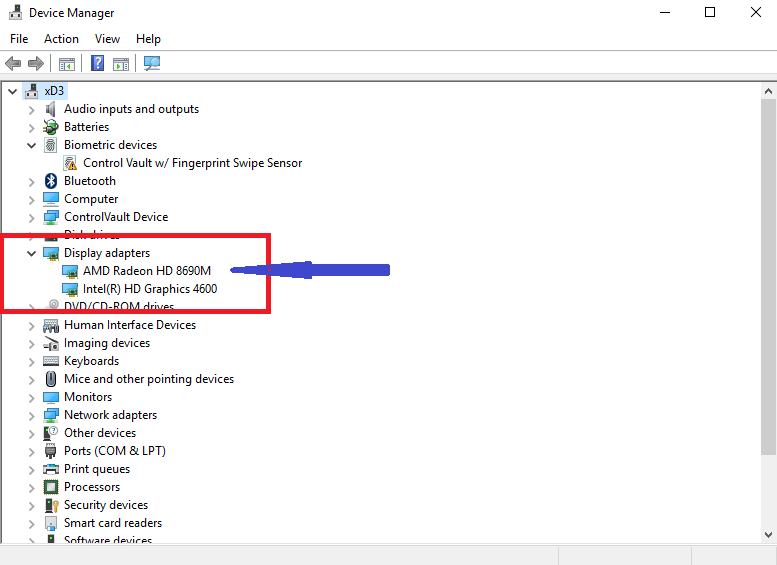Screen dimensions: 777x565
Task: Select Intel(R) HD Graphics 4600 adapter
Action: 149,289
